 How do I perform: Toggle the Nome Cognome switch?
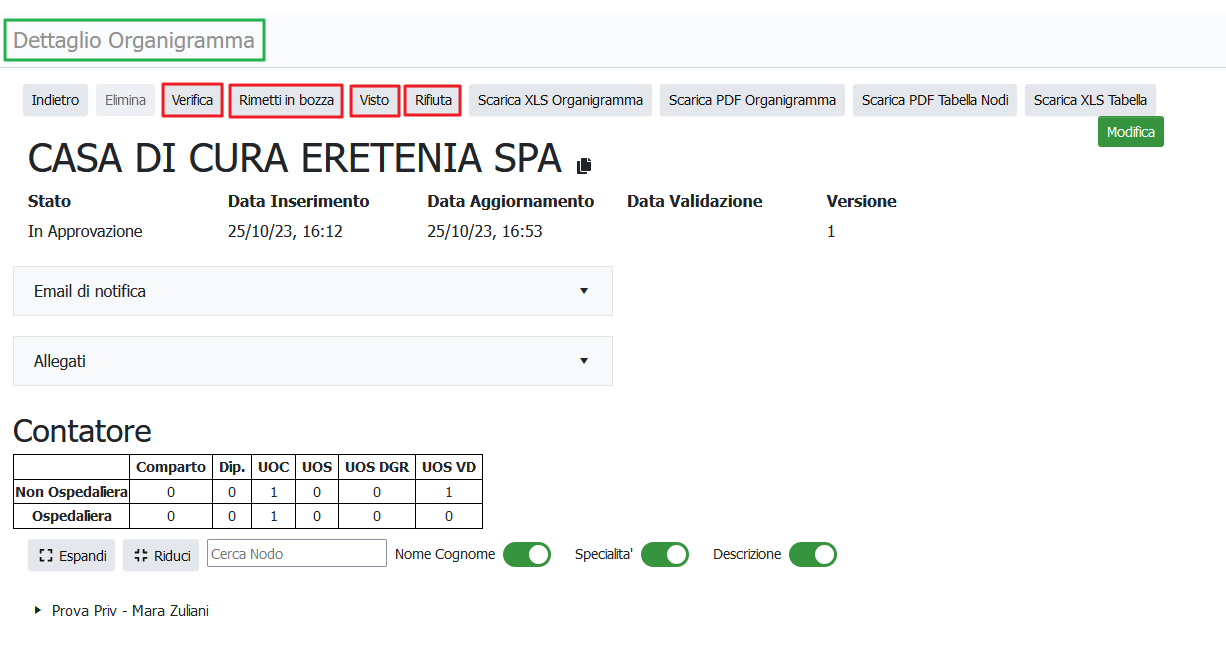[x=527, y=554]
